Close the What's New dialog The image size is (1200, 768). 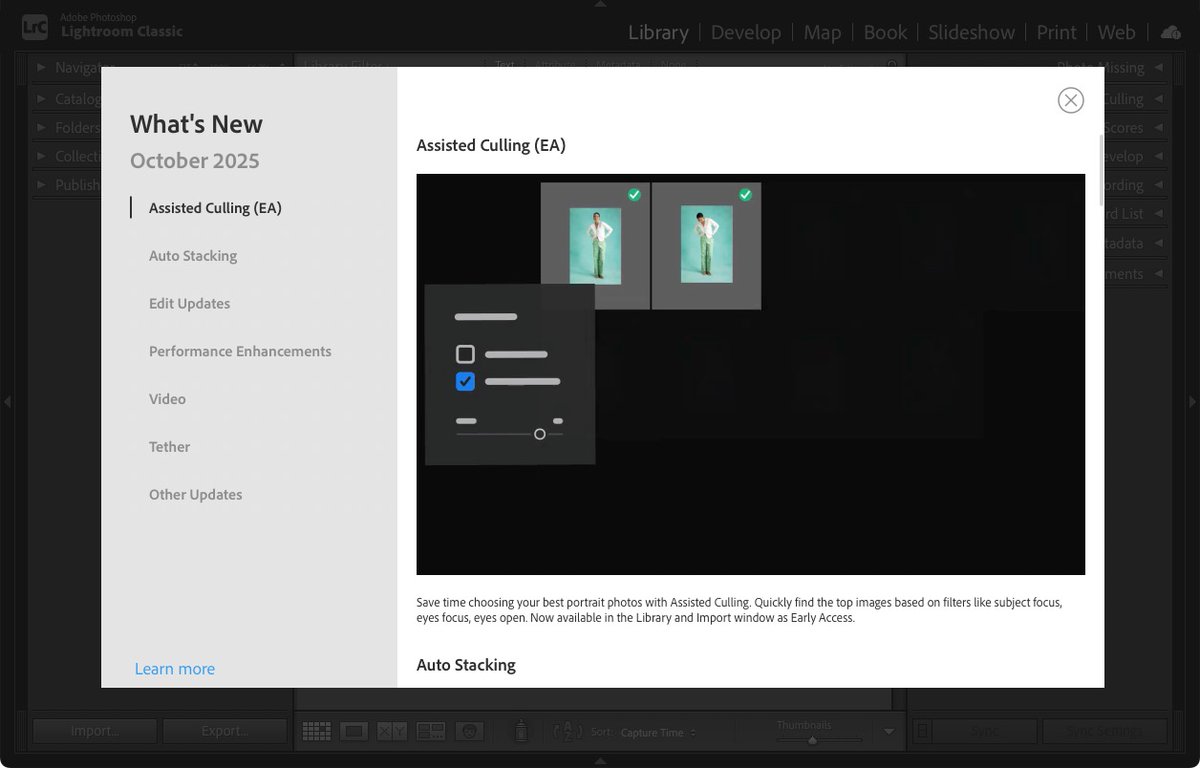(1070, 100)
